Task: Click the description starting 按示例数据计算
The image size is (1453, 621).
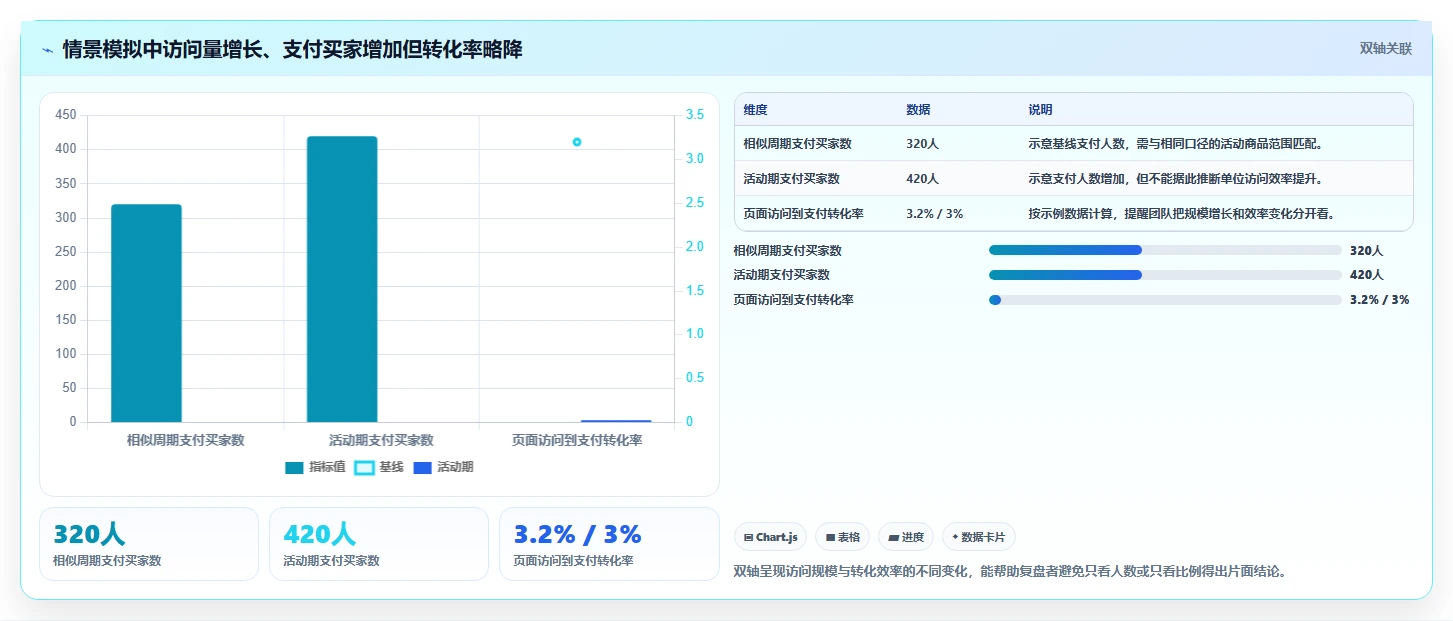Action: tap(1181, 214)
